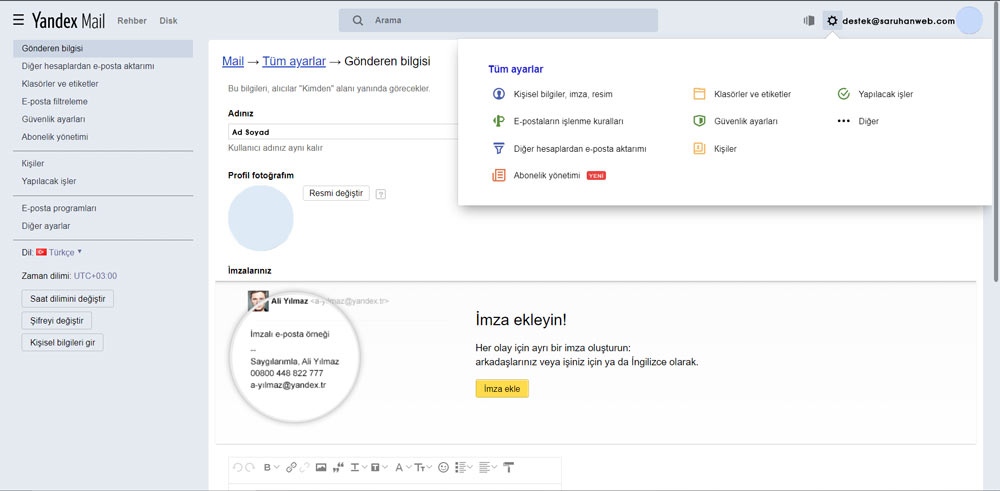Click the Tüm ayarlar breadcrumb link
This screenshot has width=1000, height=491.
294,61
